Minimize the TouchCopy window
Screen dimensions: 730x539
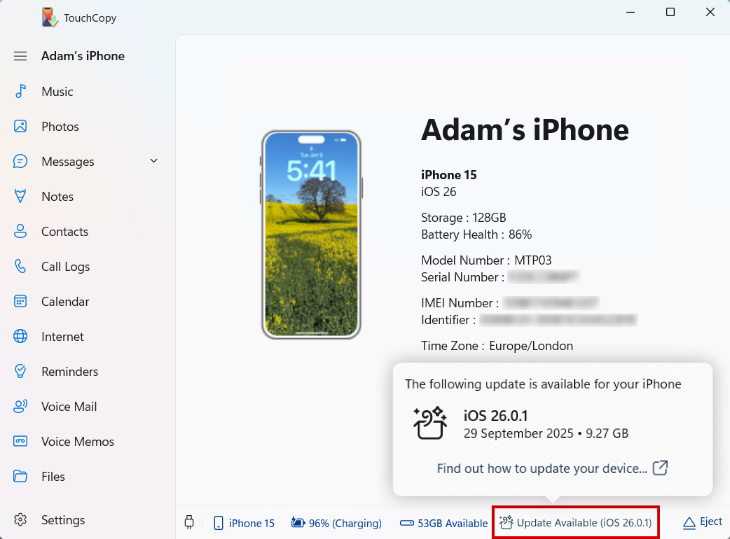coord(630,12)
